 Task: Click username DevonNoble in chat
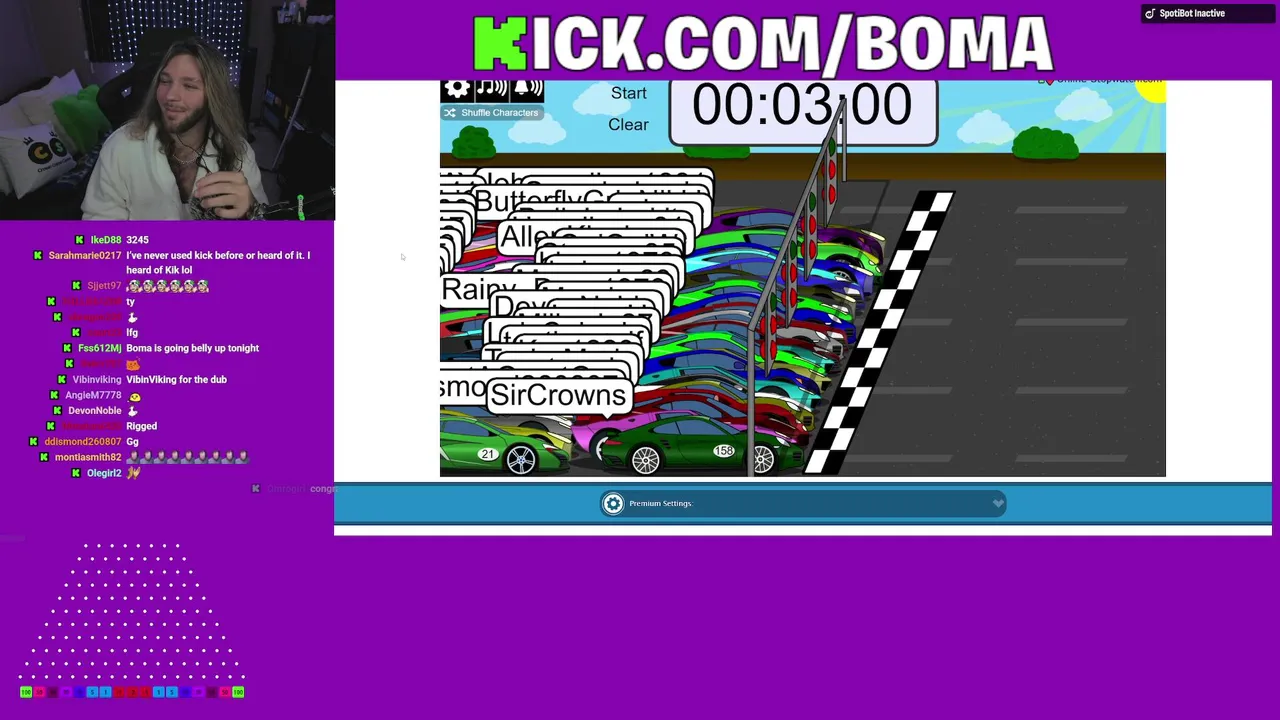click(95, 411)
